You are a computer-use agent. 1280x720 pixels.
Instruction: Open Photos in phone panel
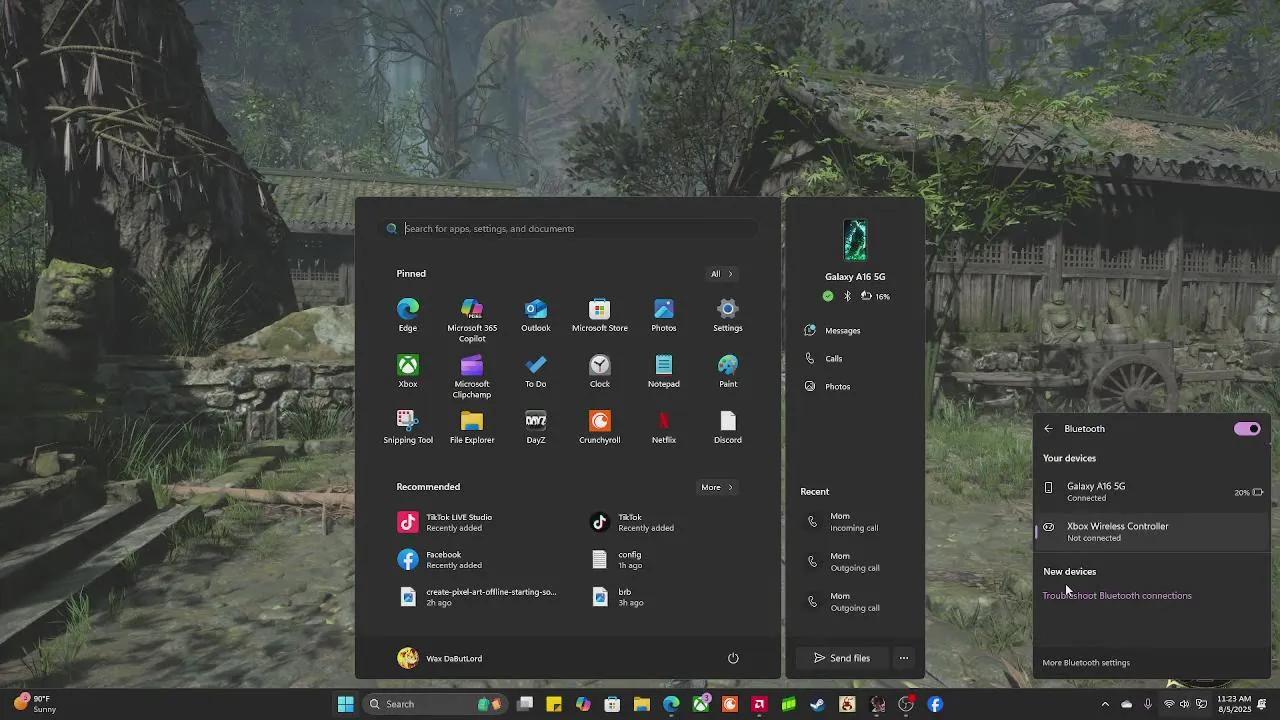click(x=828, y=386)
